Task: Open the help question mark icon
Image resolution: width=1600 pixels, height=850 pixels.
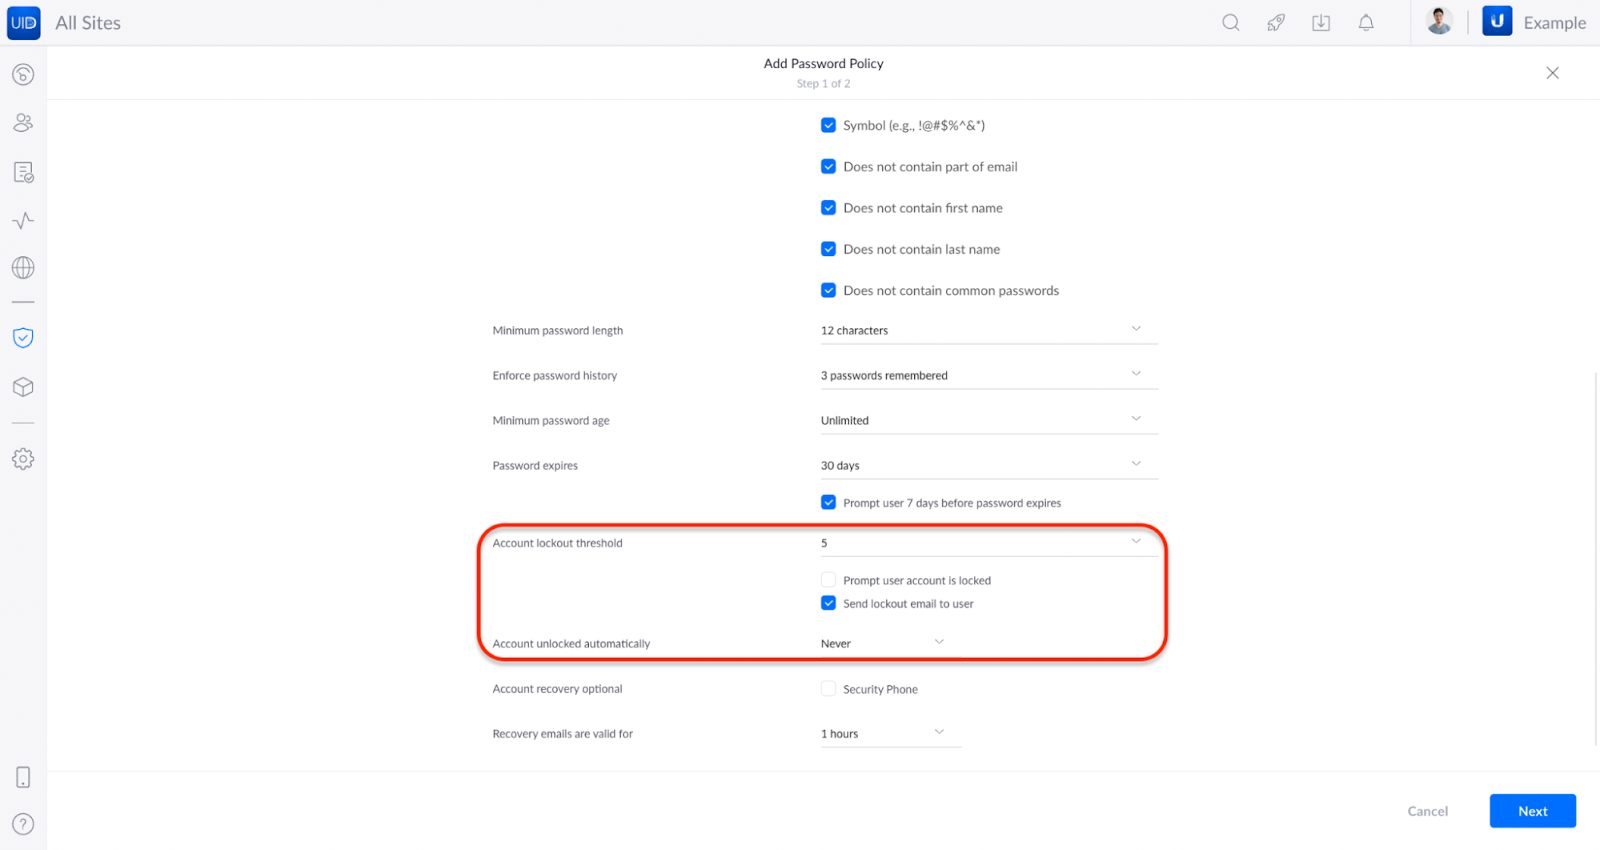Action: coord(23,824)
